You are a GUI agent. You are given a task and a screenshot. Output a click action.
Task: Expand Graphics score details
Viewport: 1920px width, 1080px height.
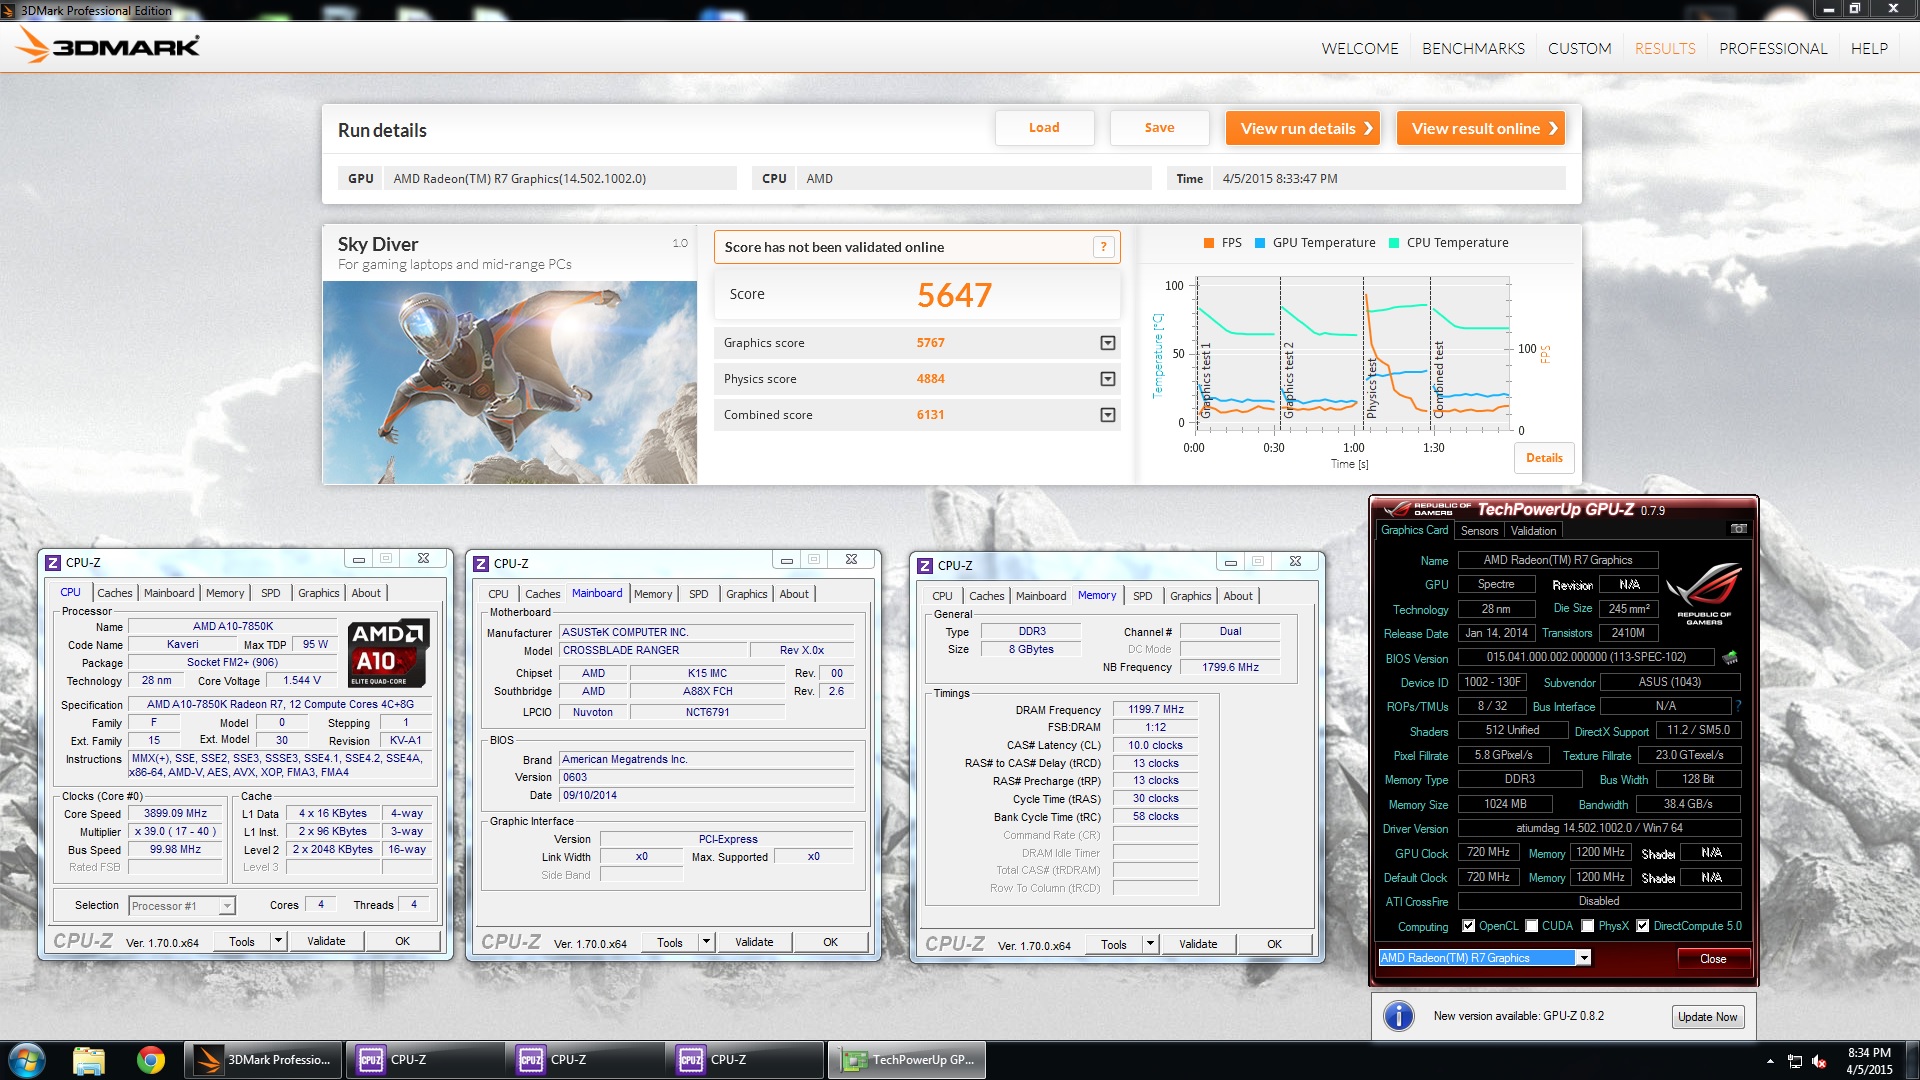(1107, 343)
